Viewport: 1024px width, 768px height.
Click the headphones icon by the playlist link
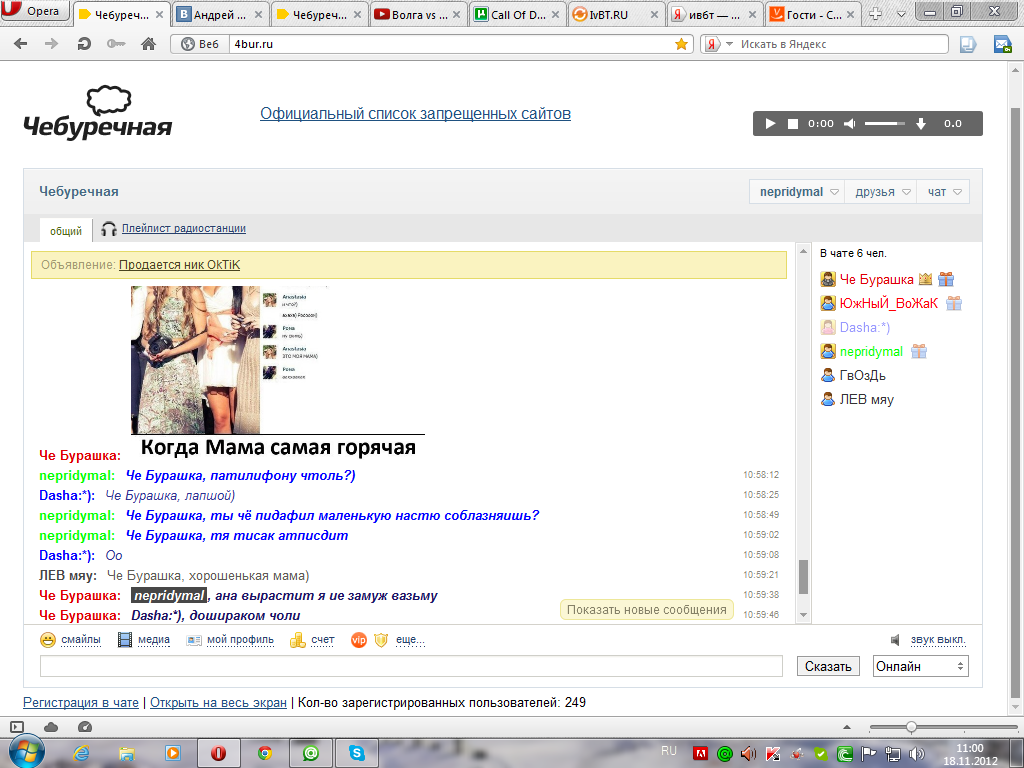[x=109, y=229]
